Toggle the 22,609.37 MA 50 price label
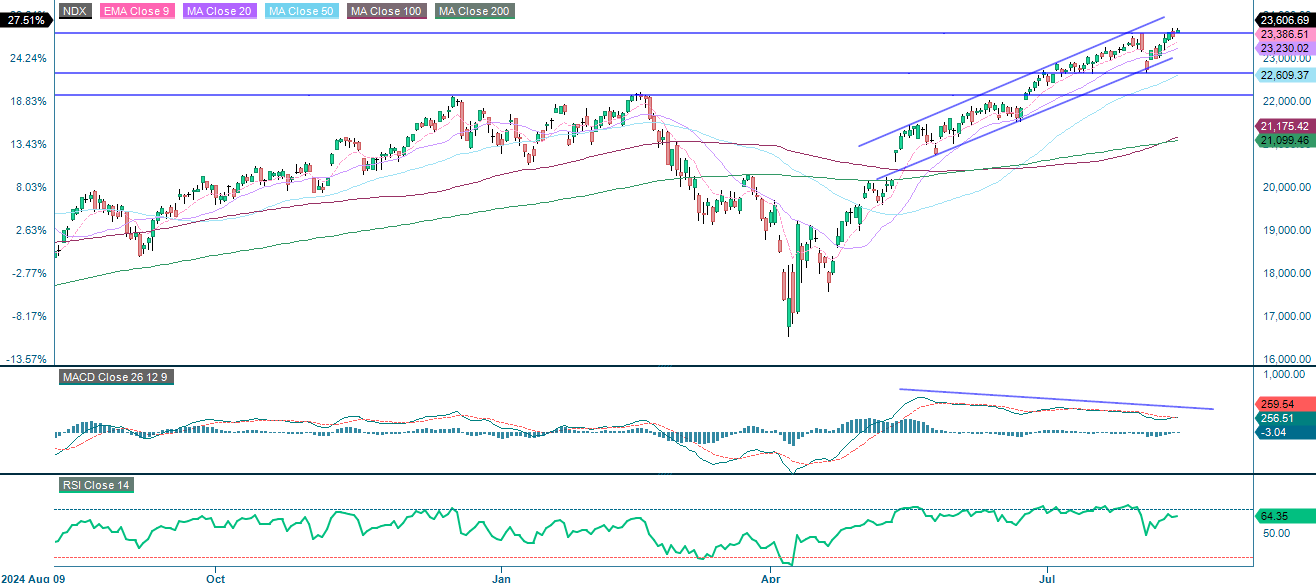Viewport: 1316px width, 583px height. (1285, 75)
